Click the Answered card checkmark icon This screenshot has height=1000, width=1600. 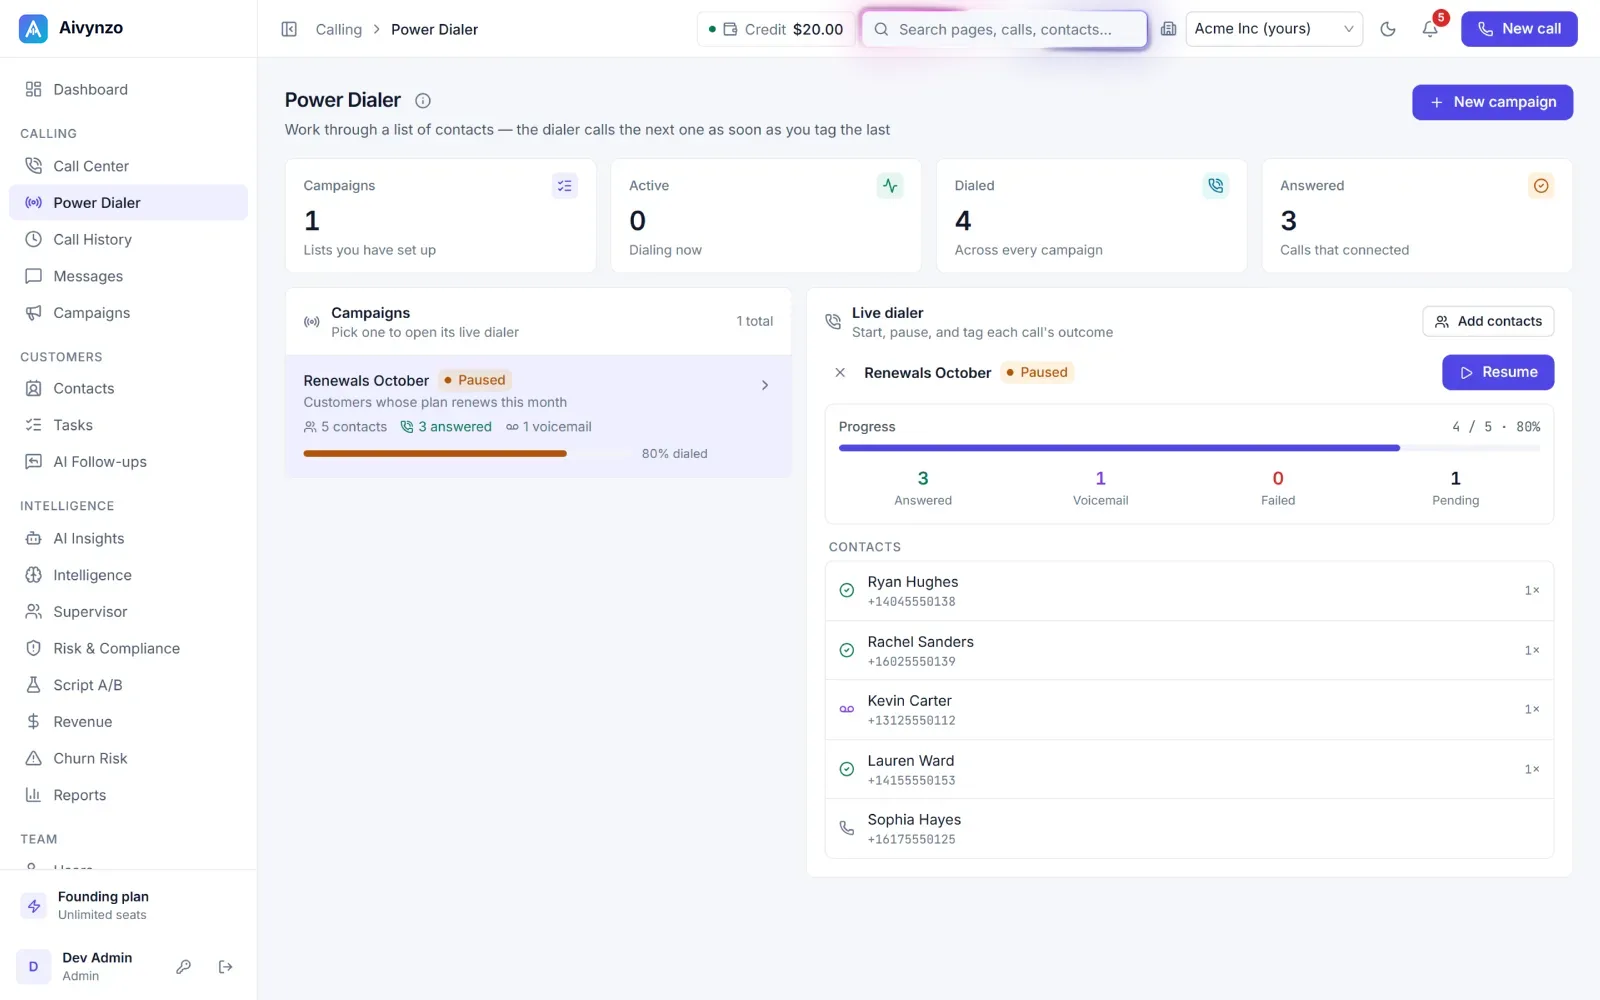point(1541,186)
